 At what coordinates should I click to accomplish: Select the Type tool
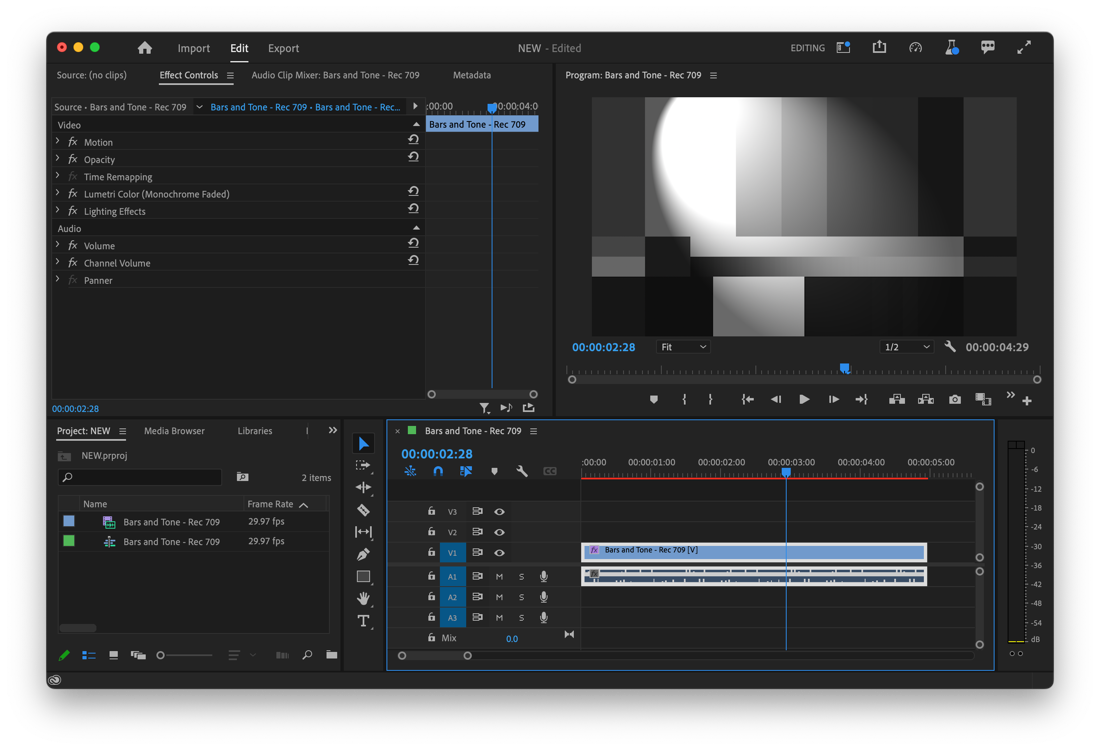[363, 621]
